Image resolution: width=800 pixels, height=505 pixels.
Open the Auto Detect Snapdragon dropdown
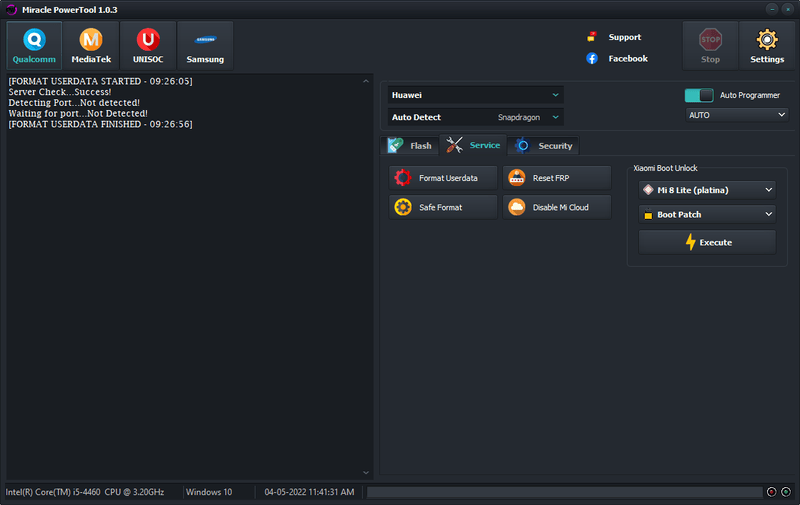[x=475, y=117]
